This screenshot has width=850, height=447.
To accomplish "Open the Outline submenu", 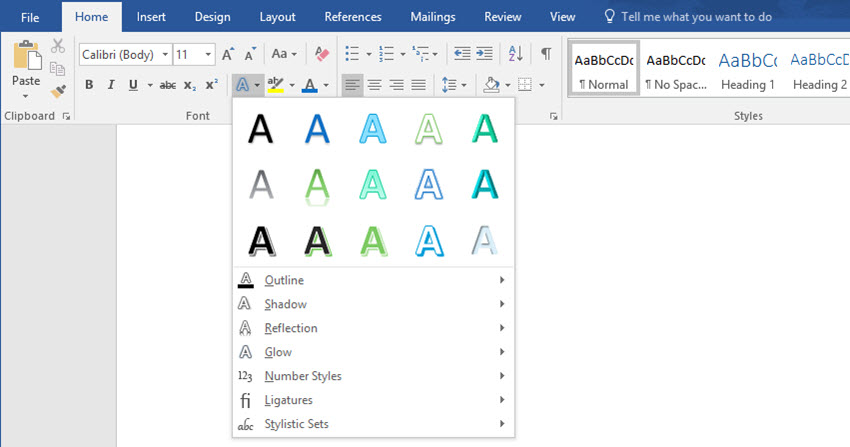I will [x=374, y=280].
